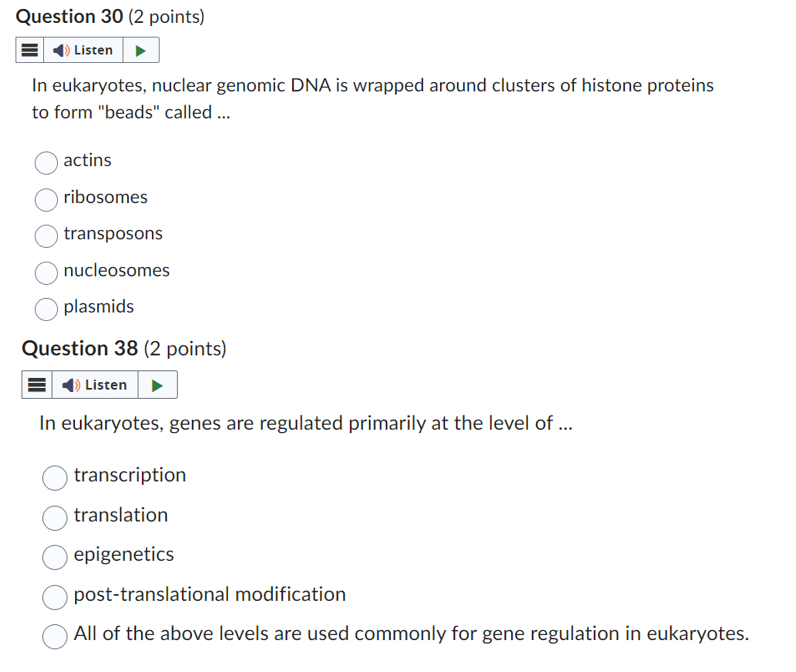
Task: Select "transcription" for Question 38
Action: click(x=55, y=478)
